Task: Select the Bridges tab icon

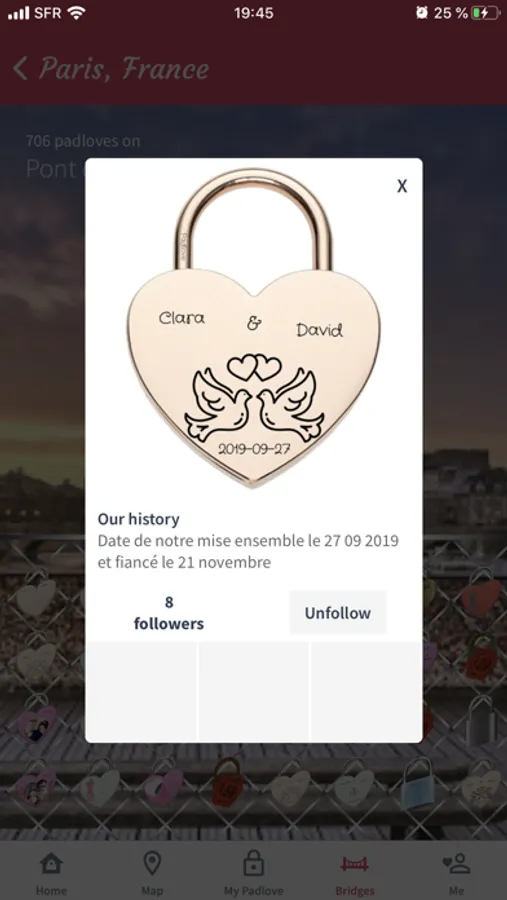Action: [x=355, y=863]
